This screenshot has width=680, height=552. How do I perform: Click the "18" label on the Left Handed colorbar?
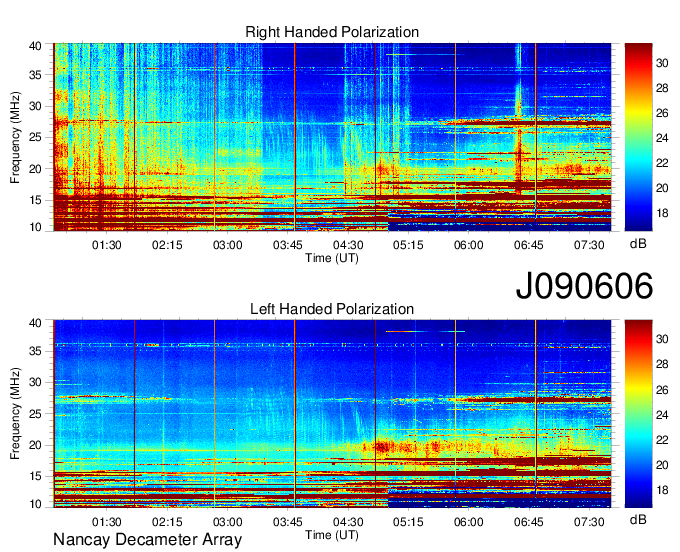662,490
